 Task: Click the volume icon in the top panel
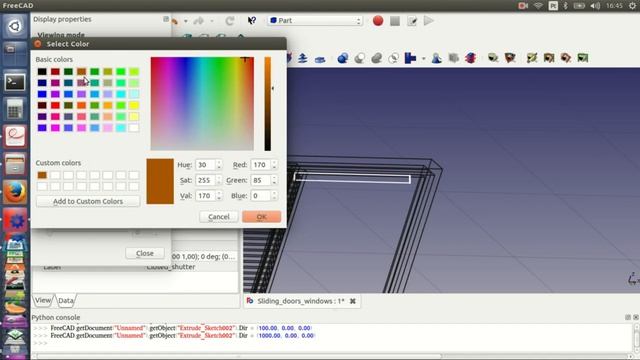click(595, 6)
